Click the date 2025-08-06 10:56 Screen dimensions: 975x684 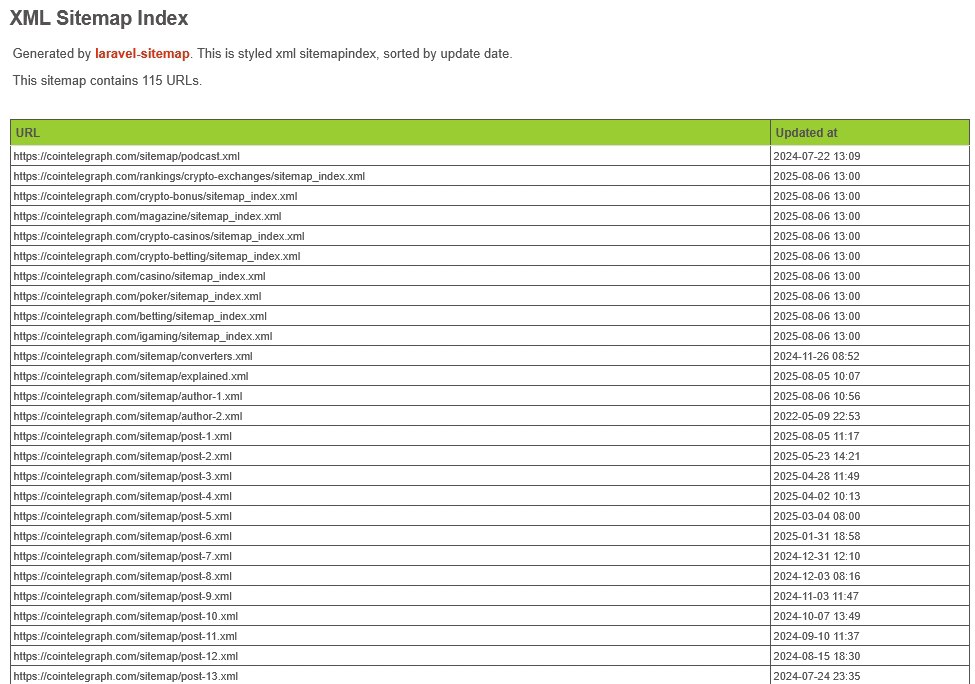pyautogui.click(x=816, y=395)
